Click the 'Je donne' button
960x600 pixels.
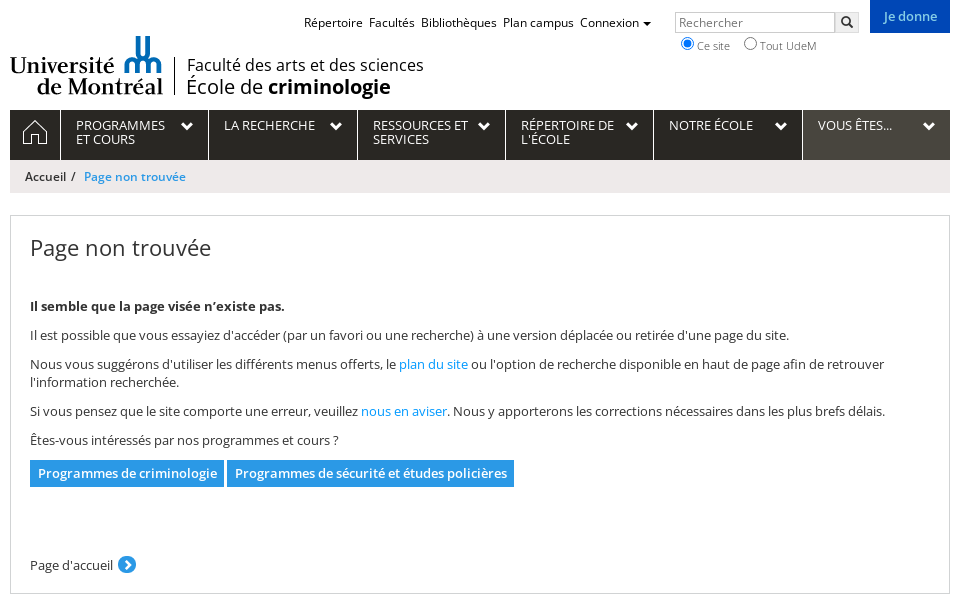click(910, 17)
